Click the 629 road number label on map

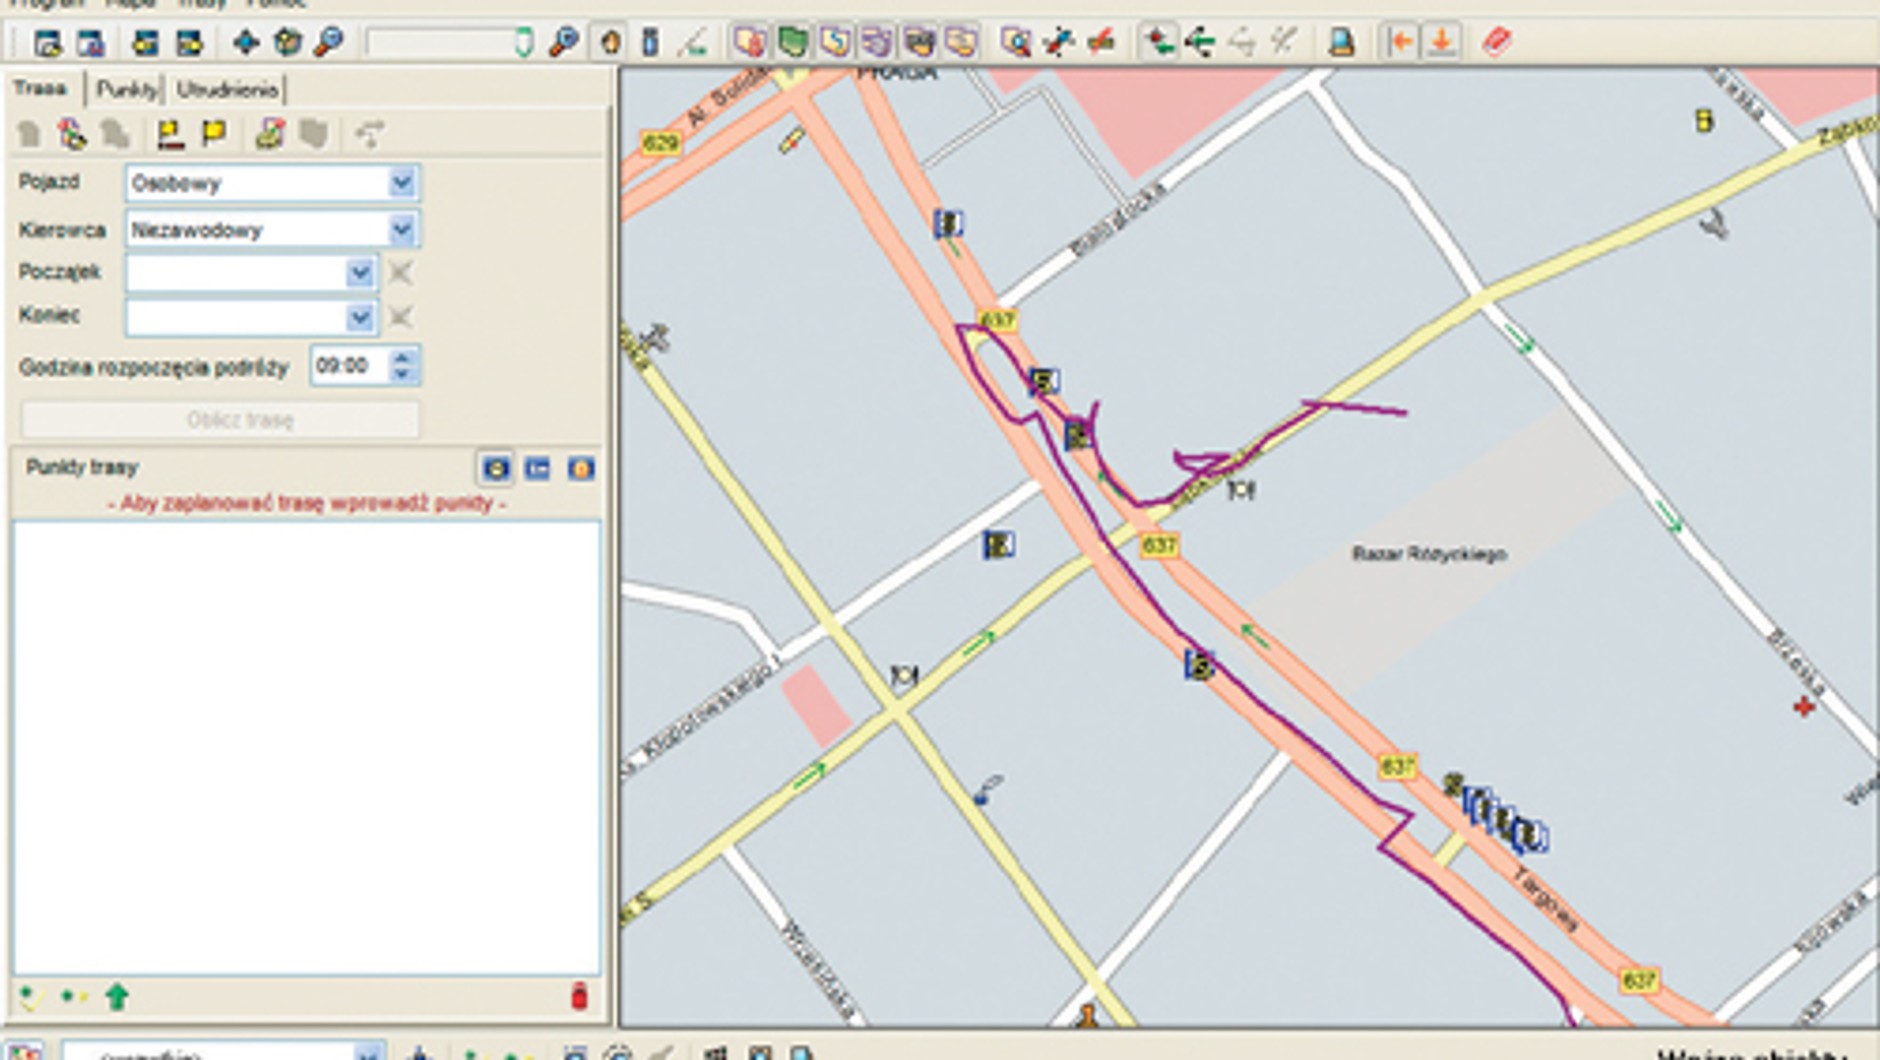coord(660,144)
